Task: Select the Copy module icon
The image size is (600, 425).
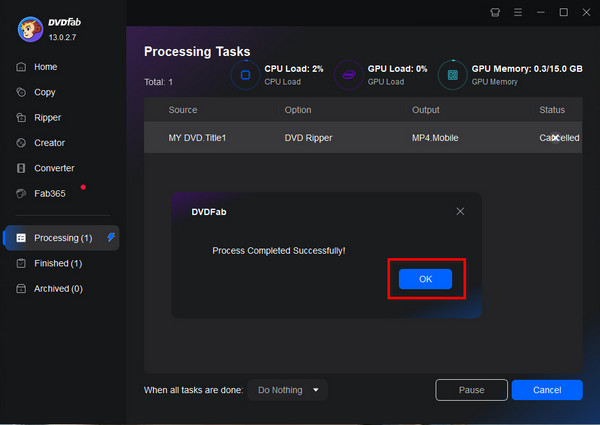Action: pos(21,92)
